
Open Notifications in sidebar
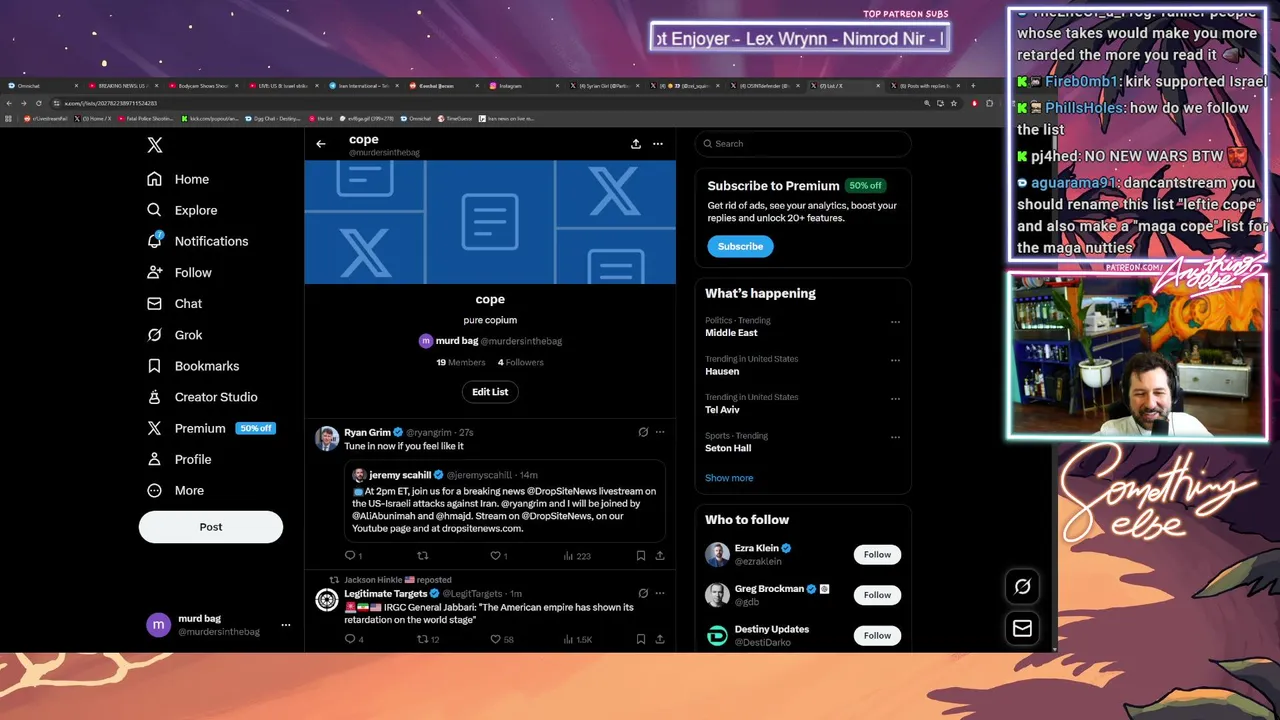click(197, 241)
